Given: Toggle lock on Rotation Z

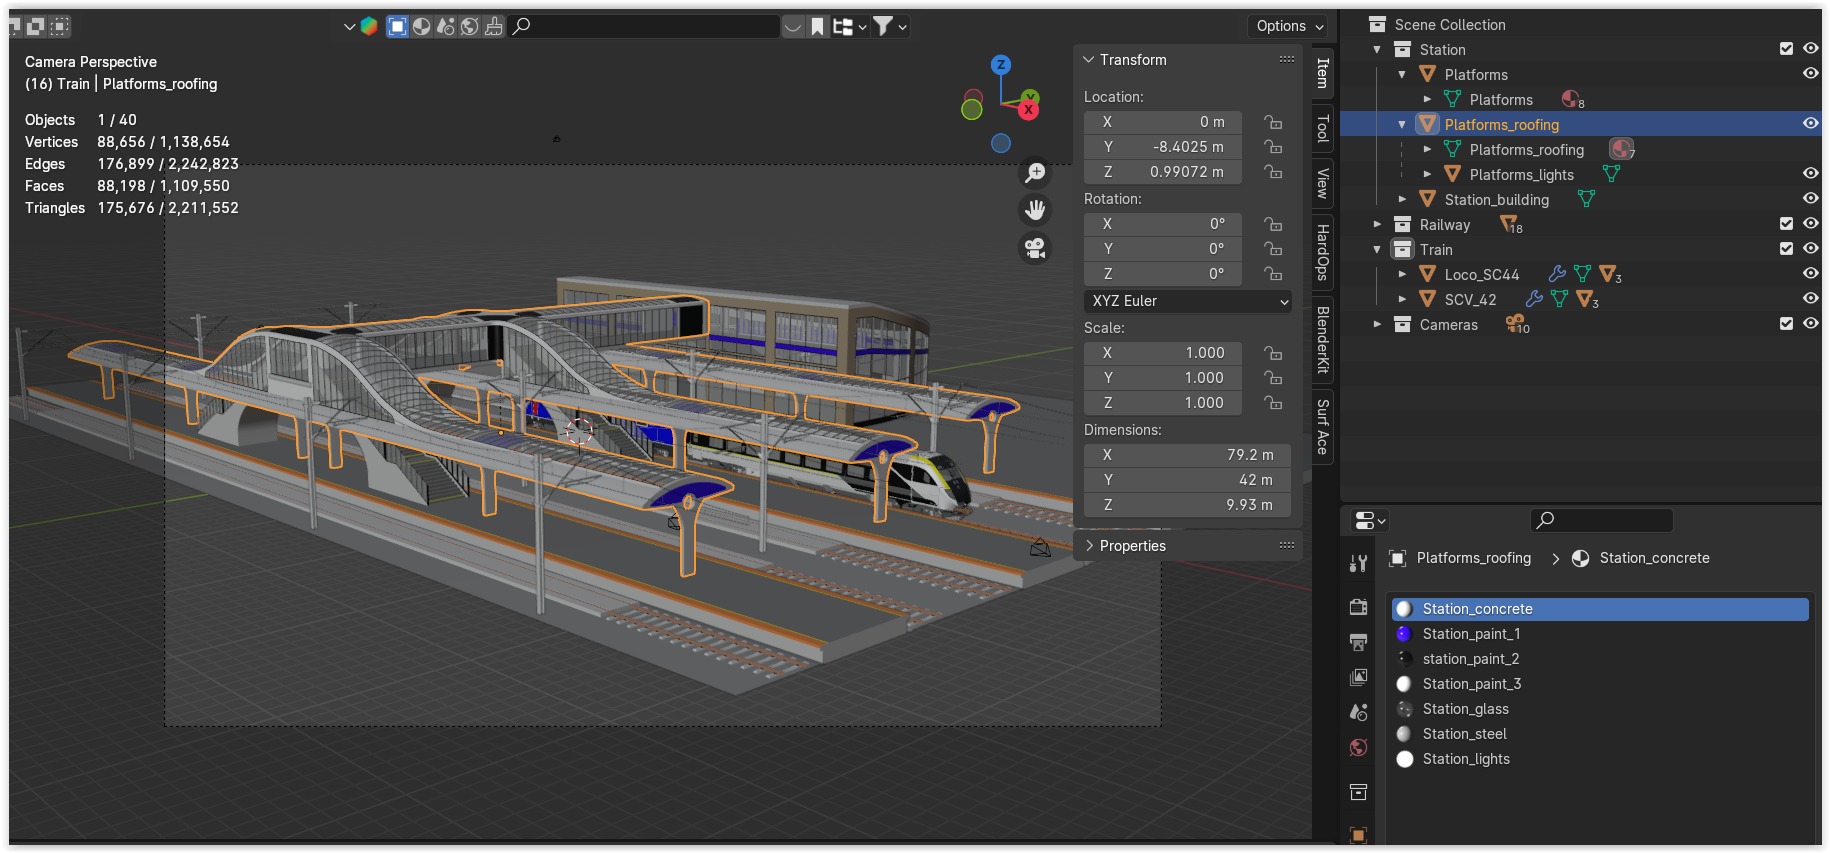Looking at the screenshot, I should click(x=1273, y=274).
